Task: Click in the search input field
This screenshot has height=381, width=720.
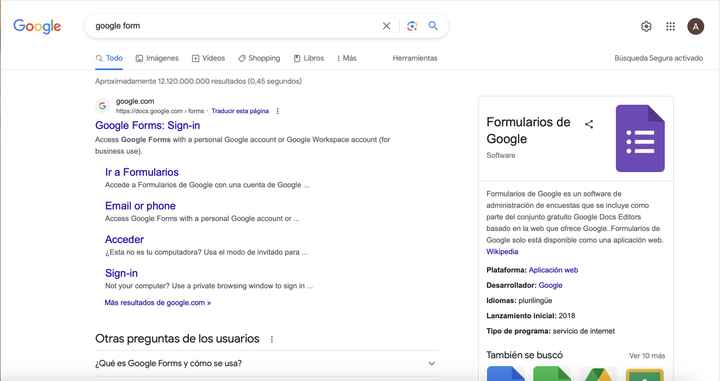Action: [x=234, y=26]
